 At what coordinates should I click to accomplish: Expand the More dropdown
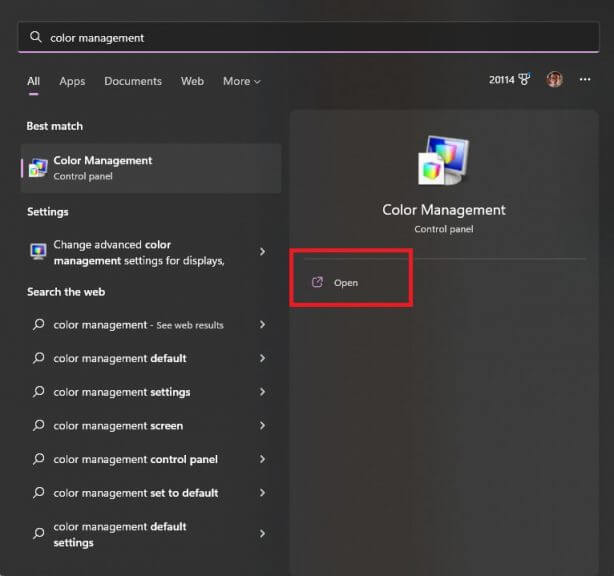click(x=242, y=81)
